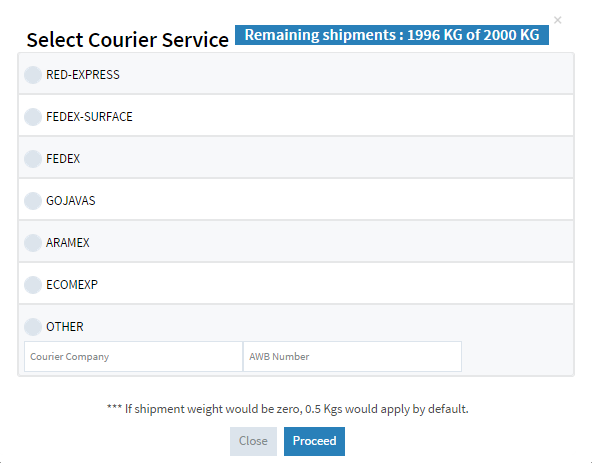This screenshot has height=463, width=592.
Task: Click the RED-EXPRESS label text
Action: (x=83, y=75)
